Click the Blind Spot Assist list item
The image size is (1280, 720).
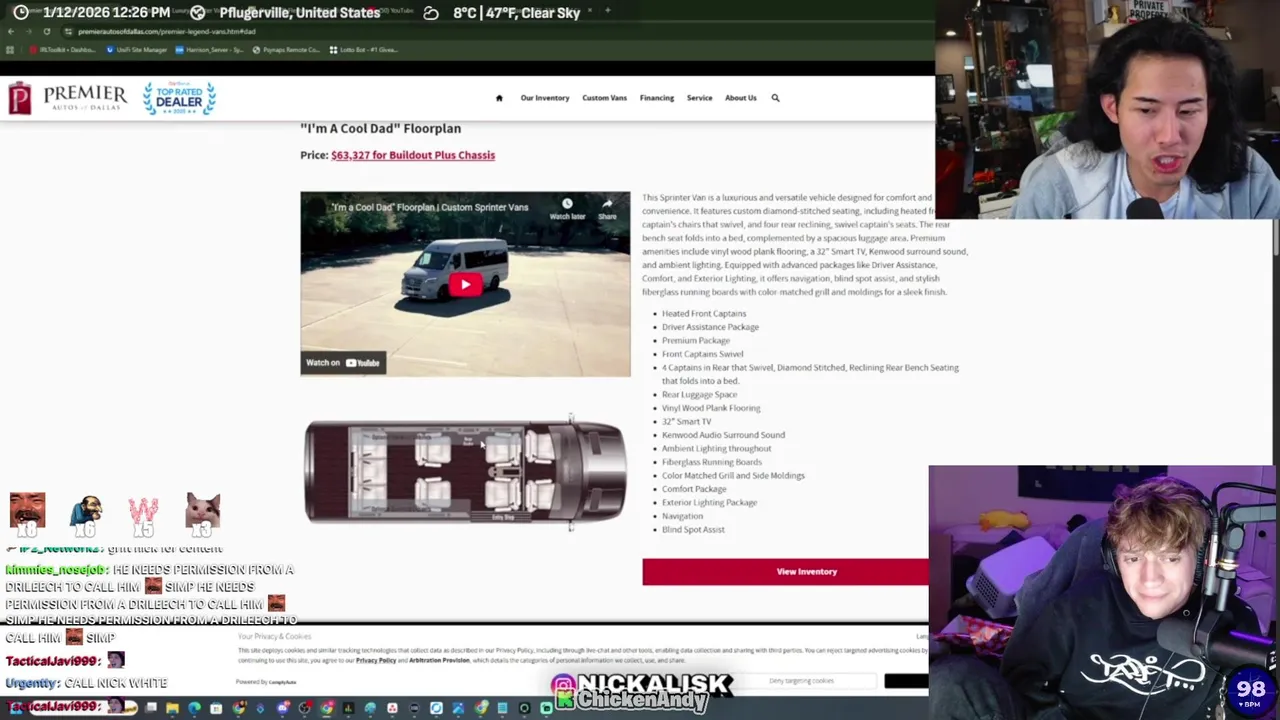coord(693,529)
